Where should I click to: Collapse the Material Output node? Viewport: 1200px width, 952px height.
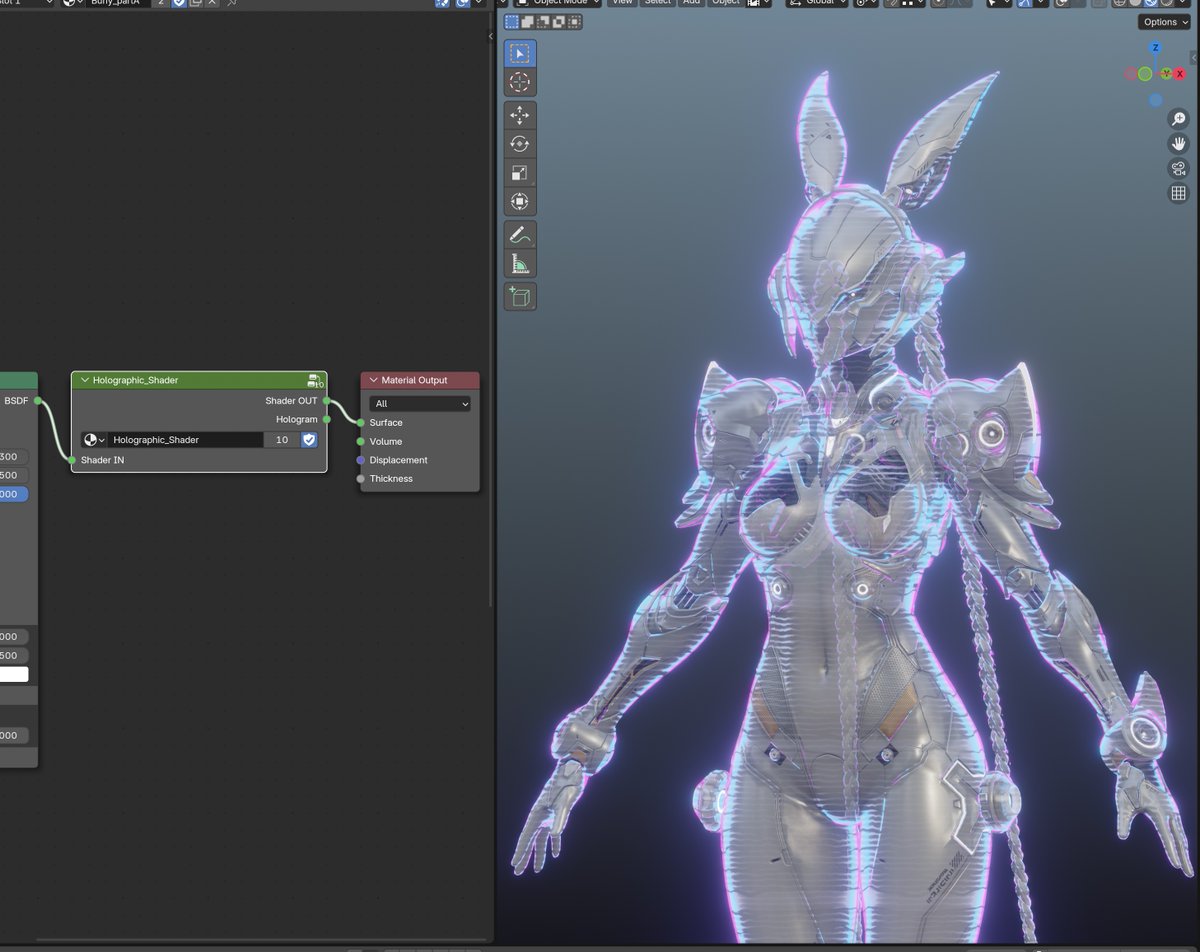(x=373, y=380)
